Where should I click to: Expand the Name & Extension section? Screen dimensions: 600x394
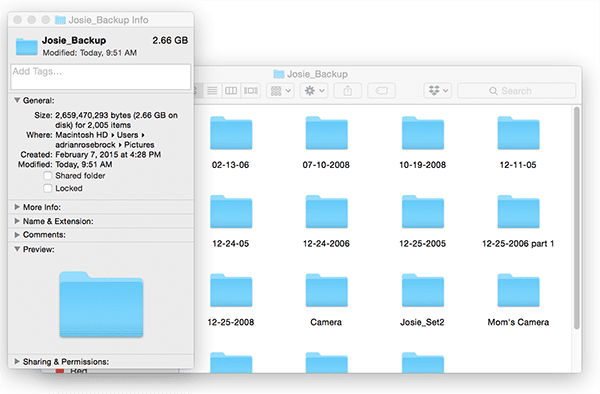pyautogui.click(x=17, y=221)
